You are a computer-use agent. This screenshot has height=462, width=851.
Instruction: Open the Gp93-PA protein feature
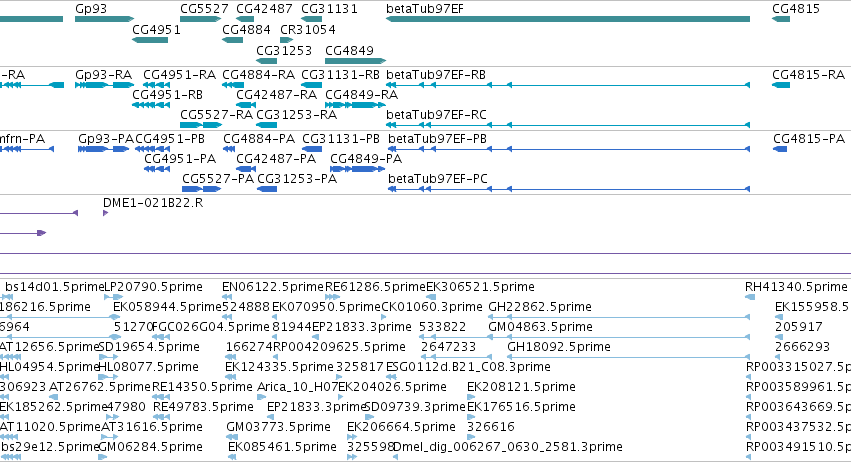pyautogui.click(x=104, y=149)
